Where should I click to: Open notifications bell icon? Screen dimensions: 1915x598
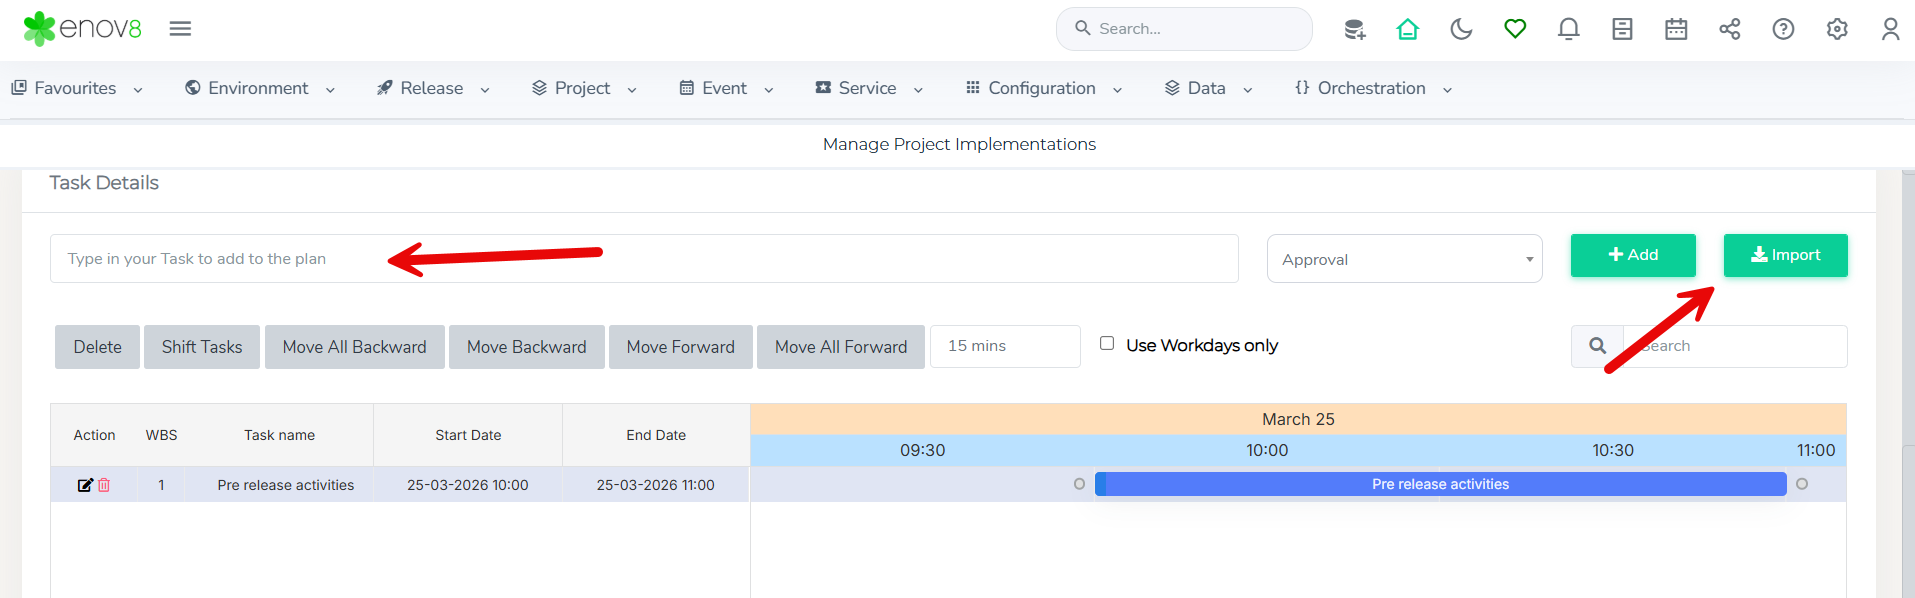click(1568, 29)
